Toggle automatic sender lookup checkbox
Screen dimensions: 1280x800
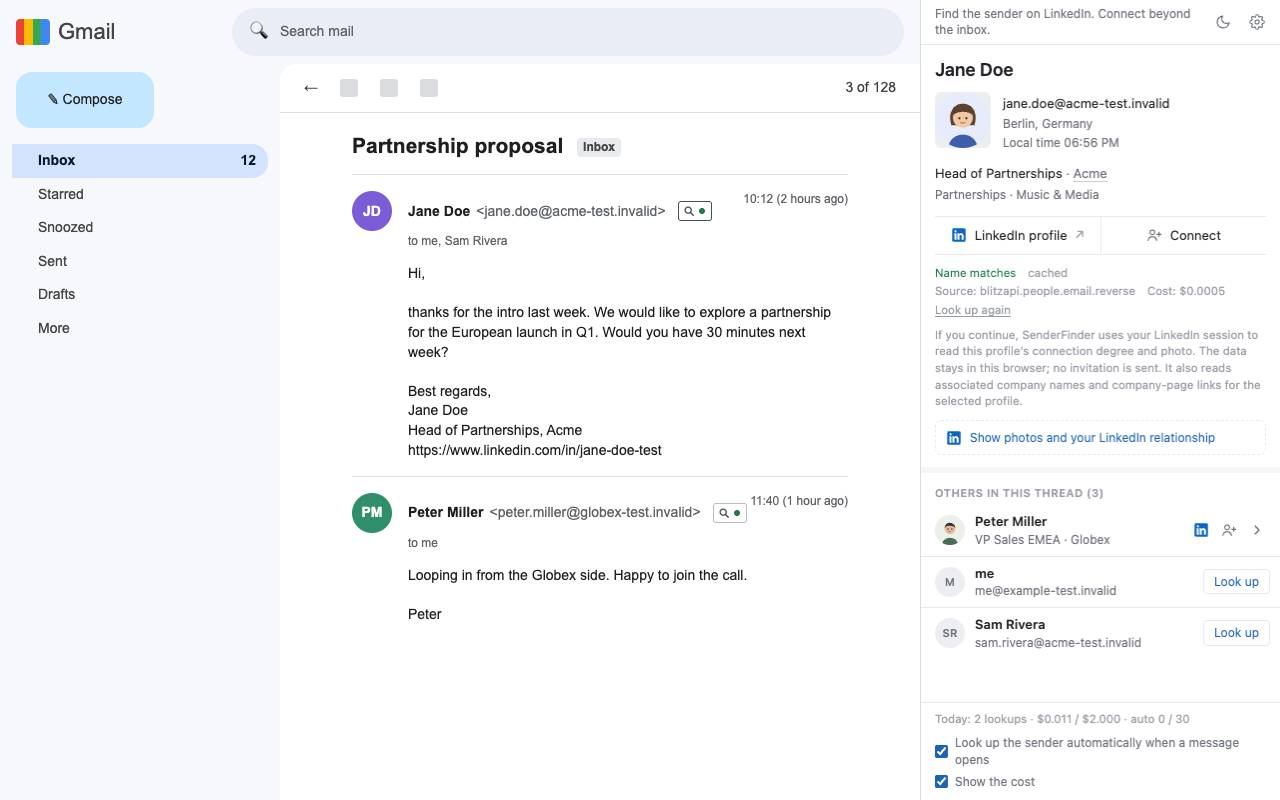click(x=941, y=751)
